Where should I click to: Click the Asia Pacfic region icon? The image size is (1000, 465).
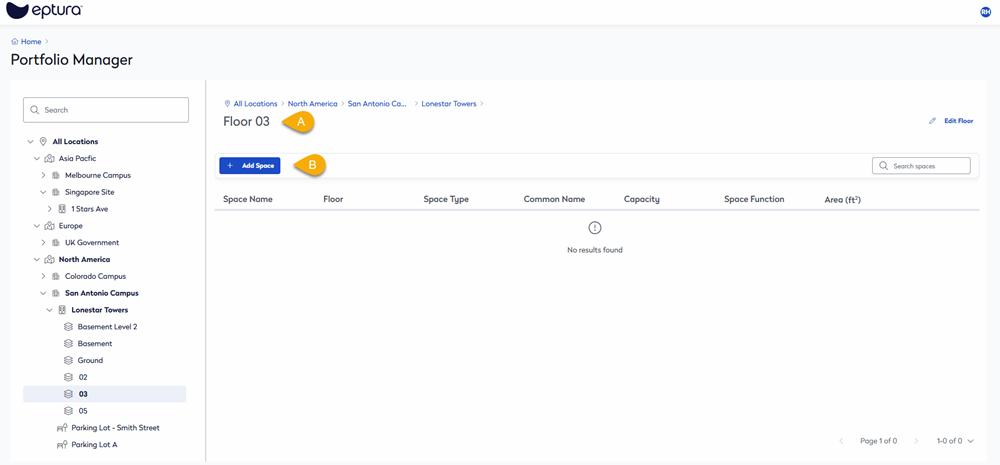(49, 158)
